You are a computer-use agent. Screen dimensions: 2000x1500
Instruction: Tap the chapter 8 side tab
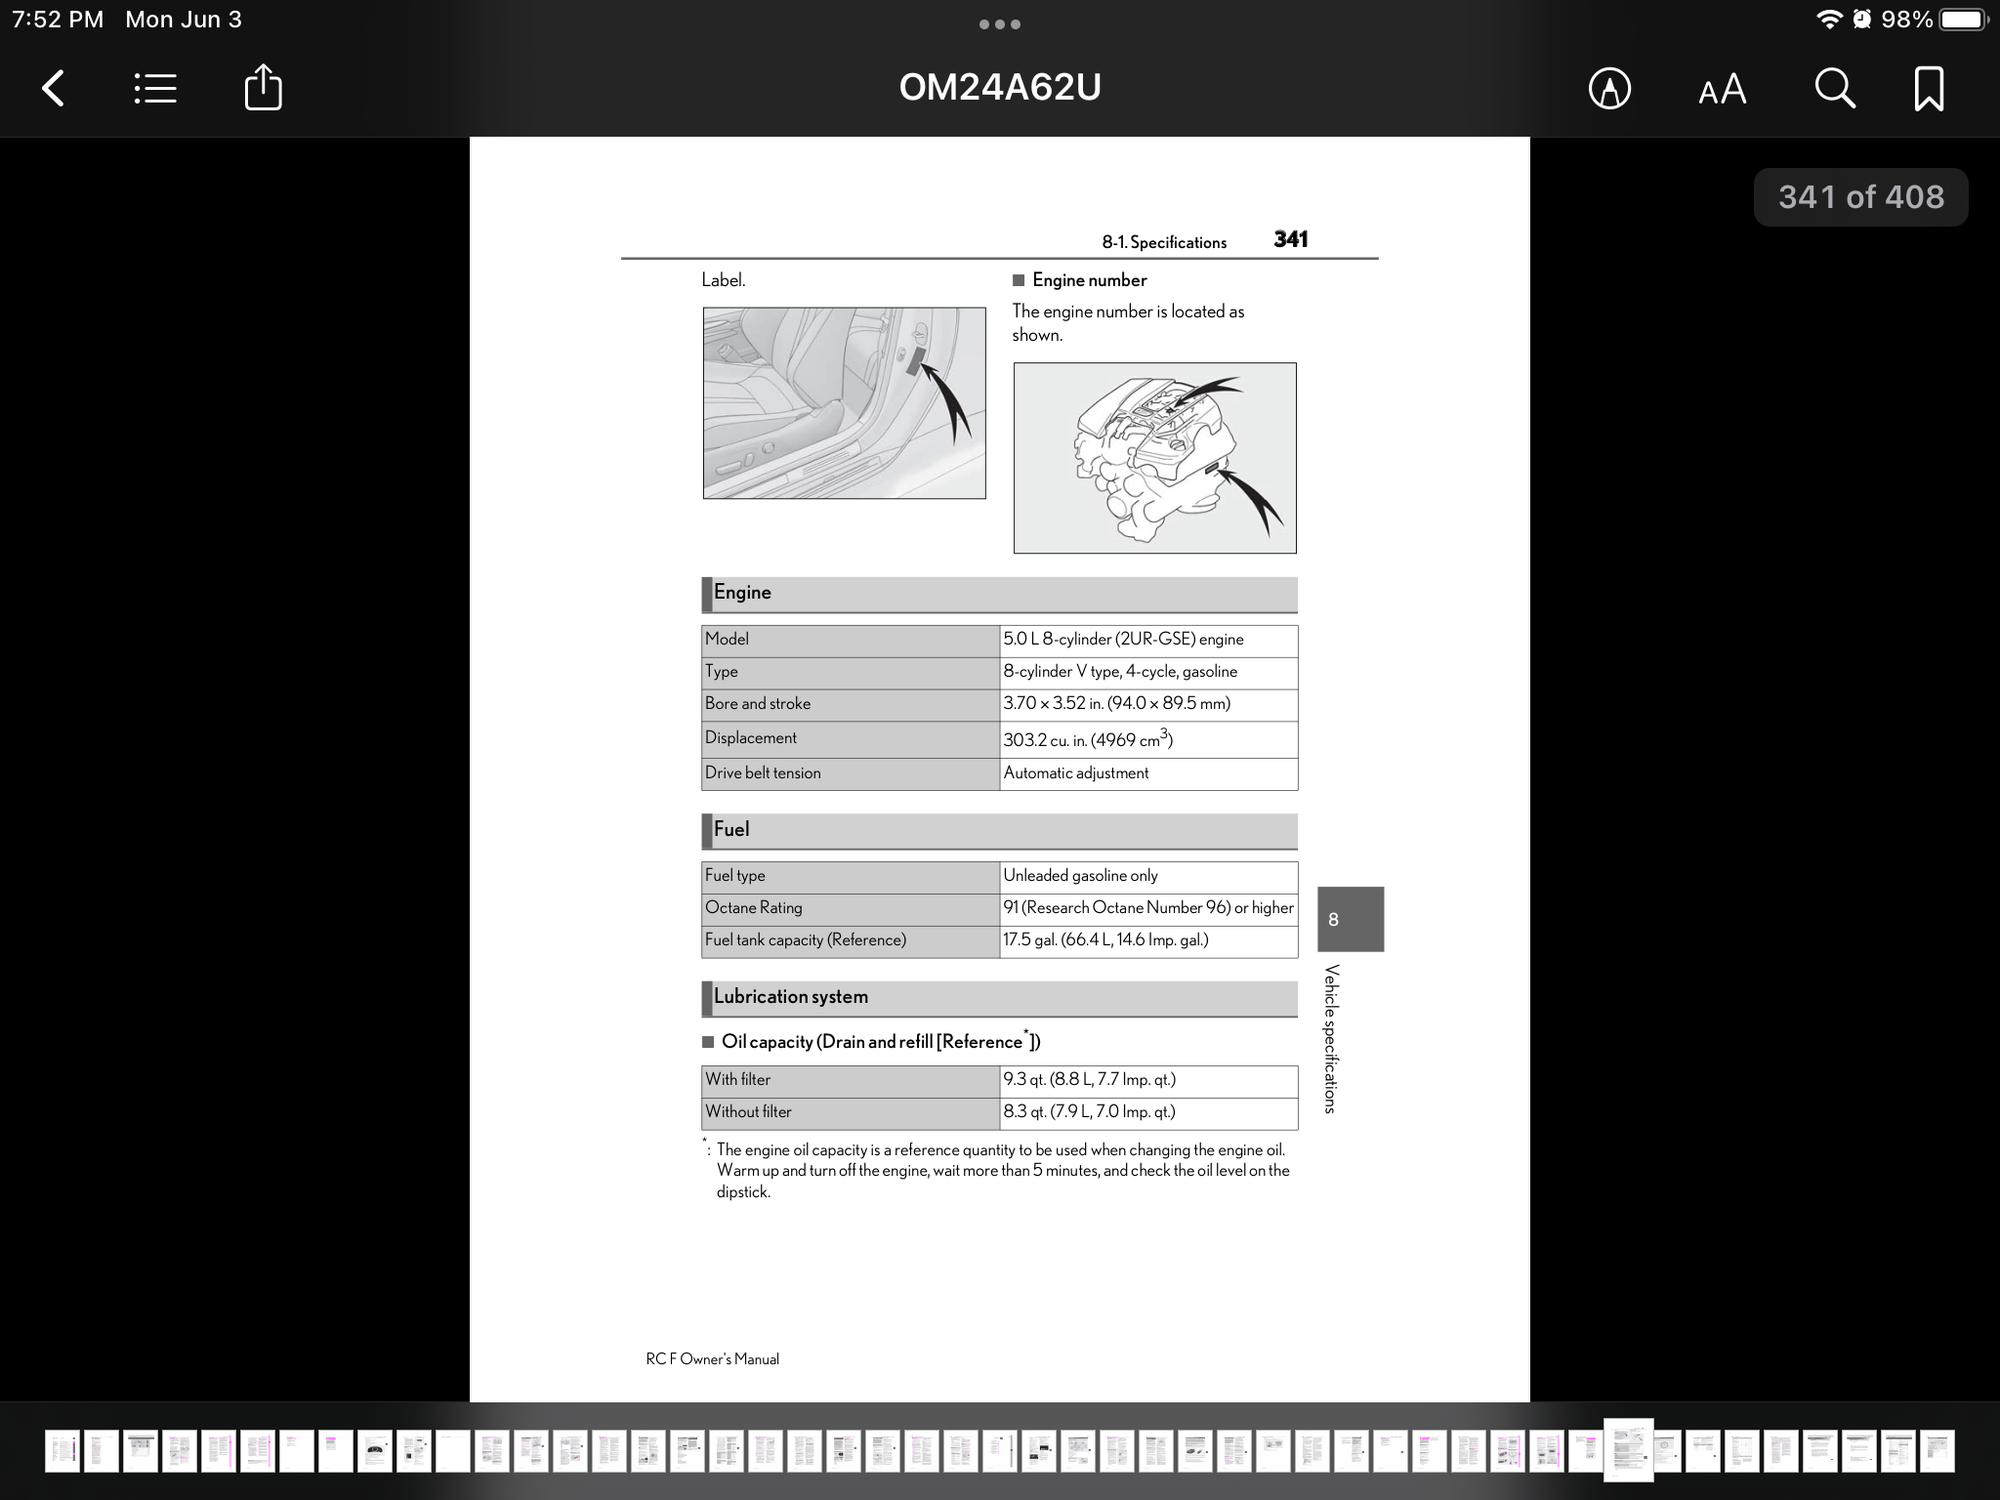click(x=1350, y=919)
